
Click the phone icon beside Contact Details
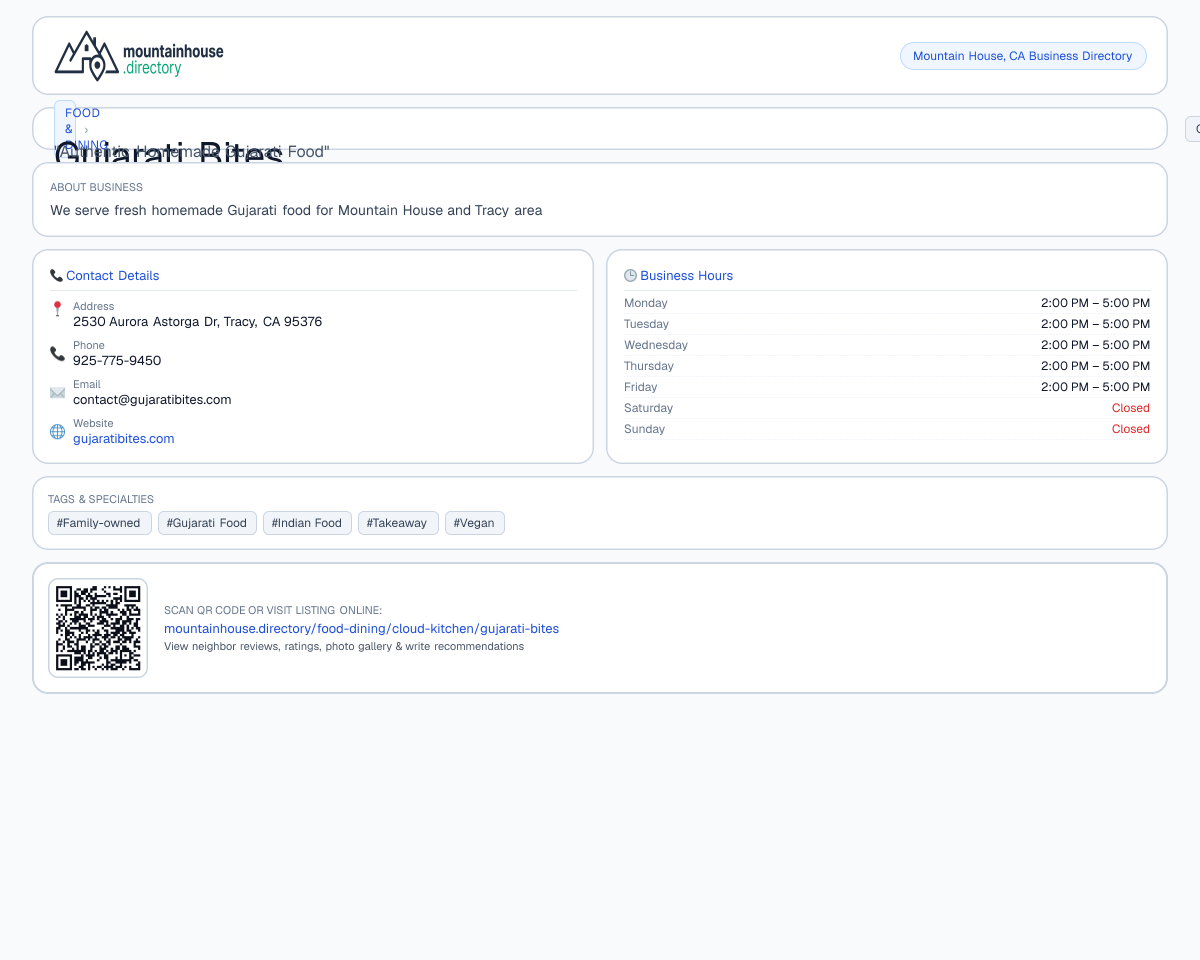[56, 276]
